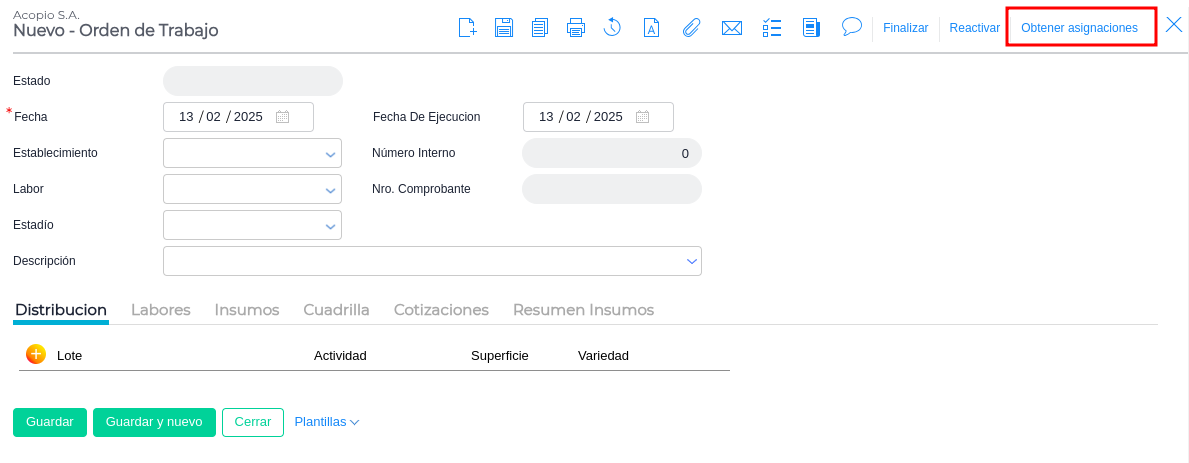Image resolution: width=1189 pixels, height=463 pixels.
Task: Click the checklist icon in toolbar
Action: click(x=772, y=28)
